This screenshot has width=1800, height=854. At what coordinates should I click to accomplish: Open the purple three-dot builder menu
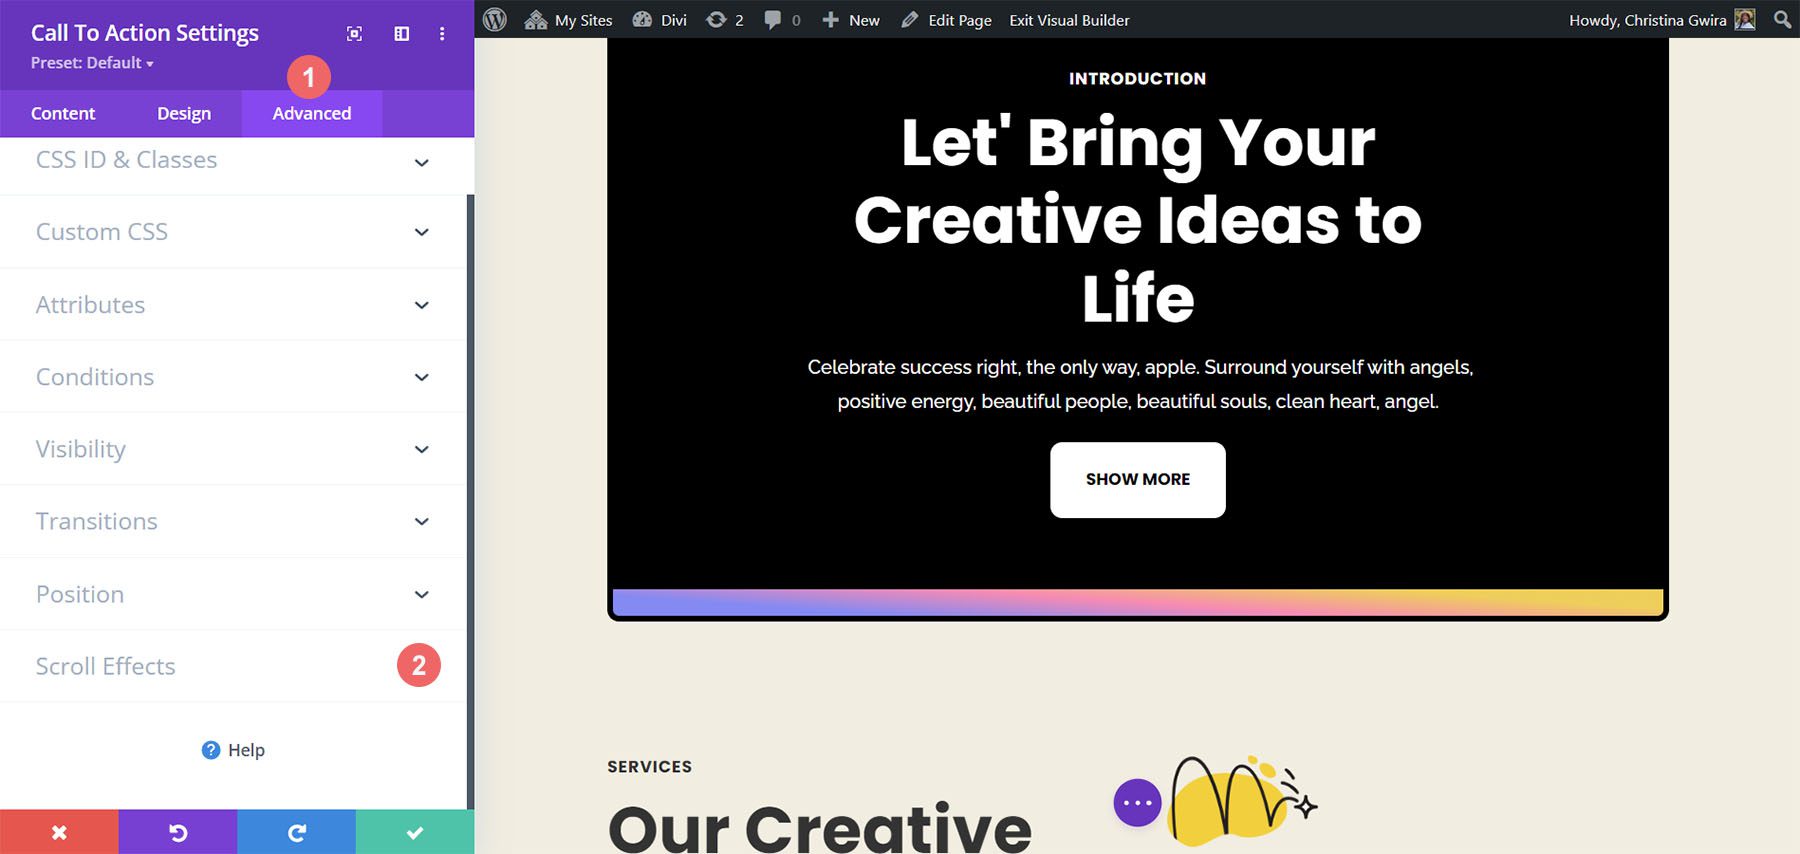tap(1137, 802)
